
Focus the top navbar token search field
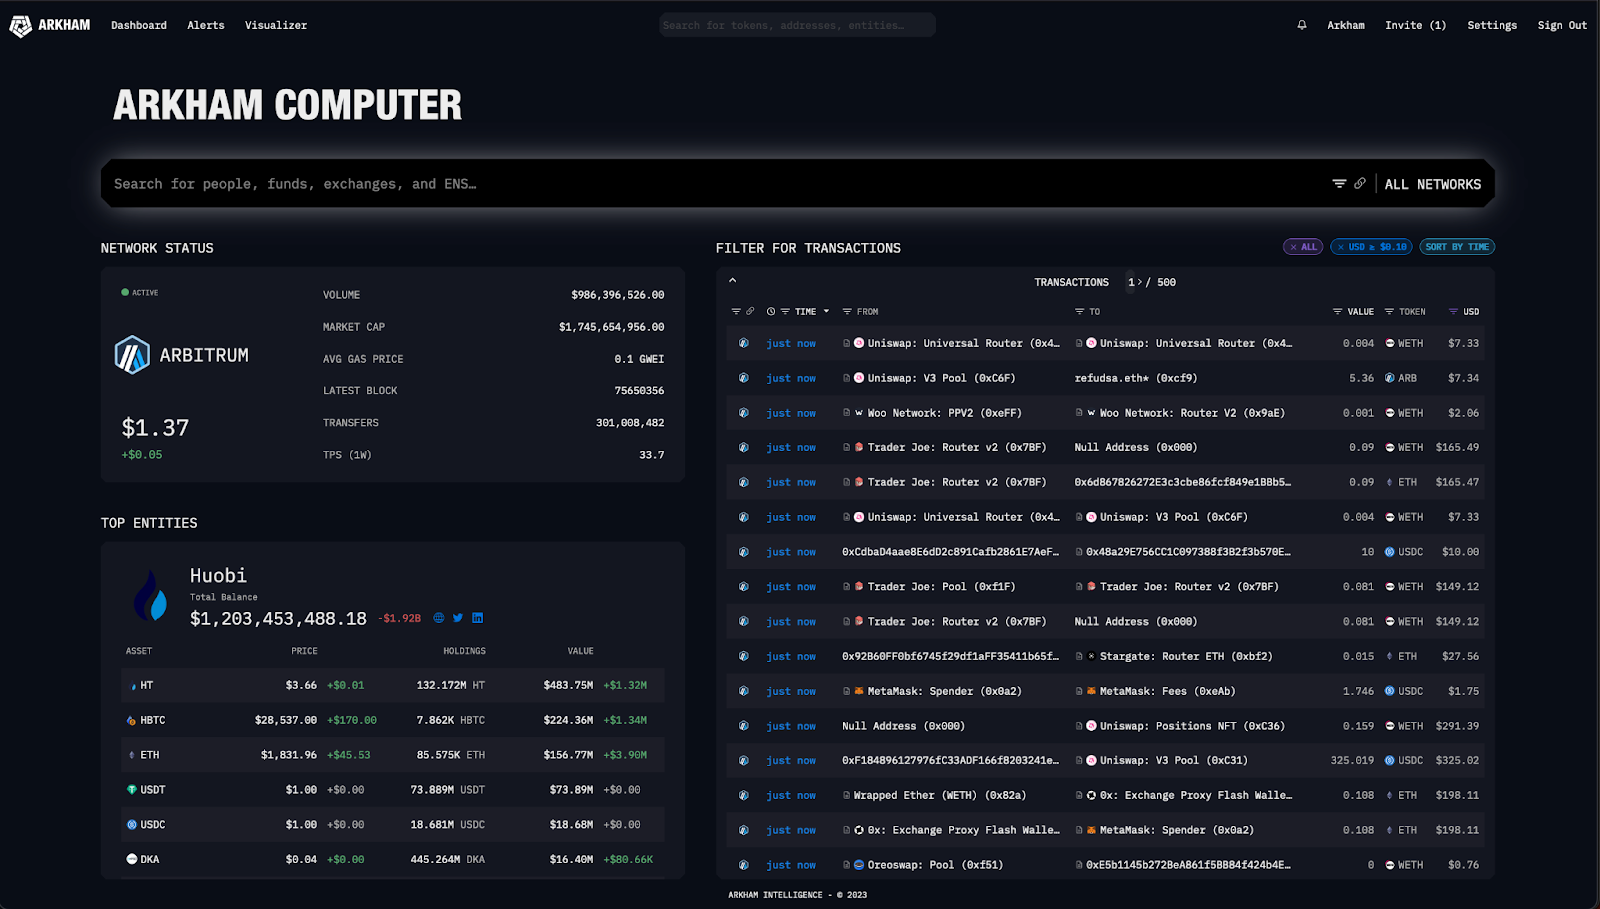(x=797, y=25)
